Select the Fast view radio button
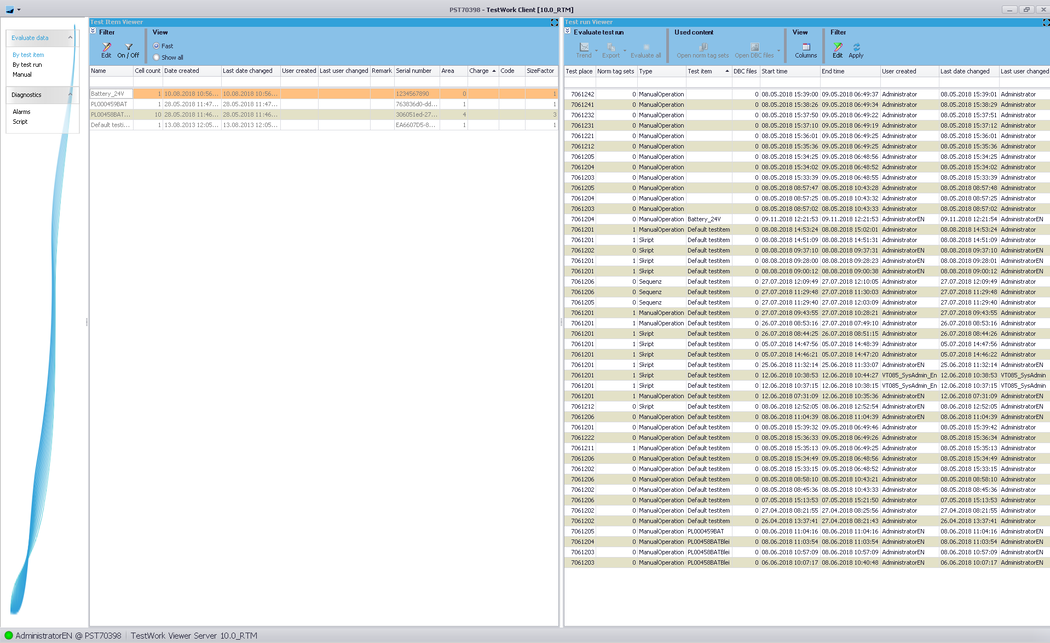Image resolution: width=1050 pixels, height=643 pixels. pyautogui.click(x=157, y=46)
